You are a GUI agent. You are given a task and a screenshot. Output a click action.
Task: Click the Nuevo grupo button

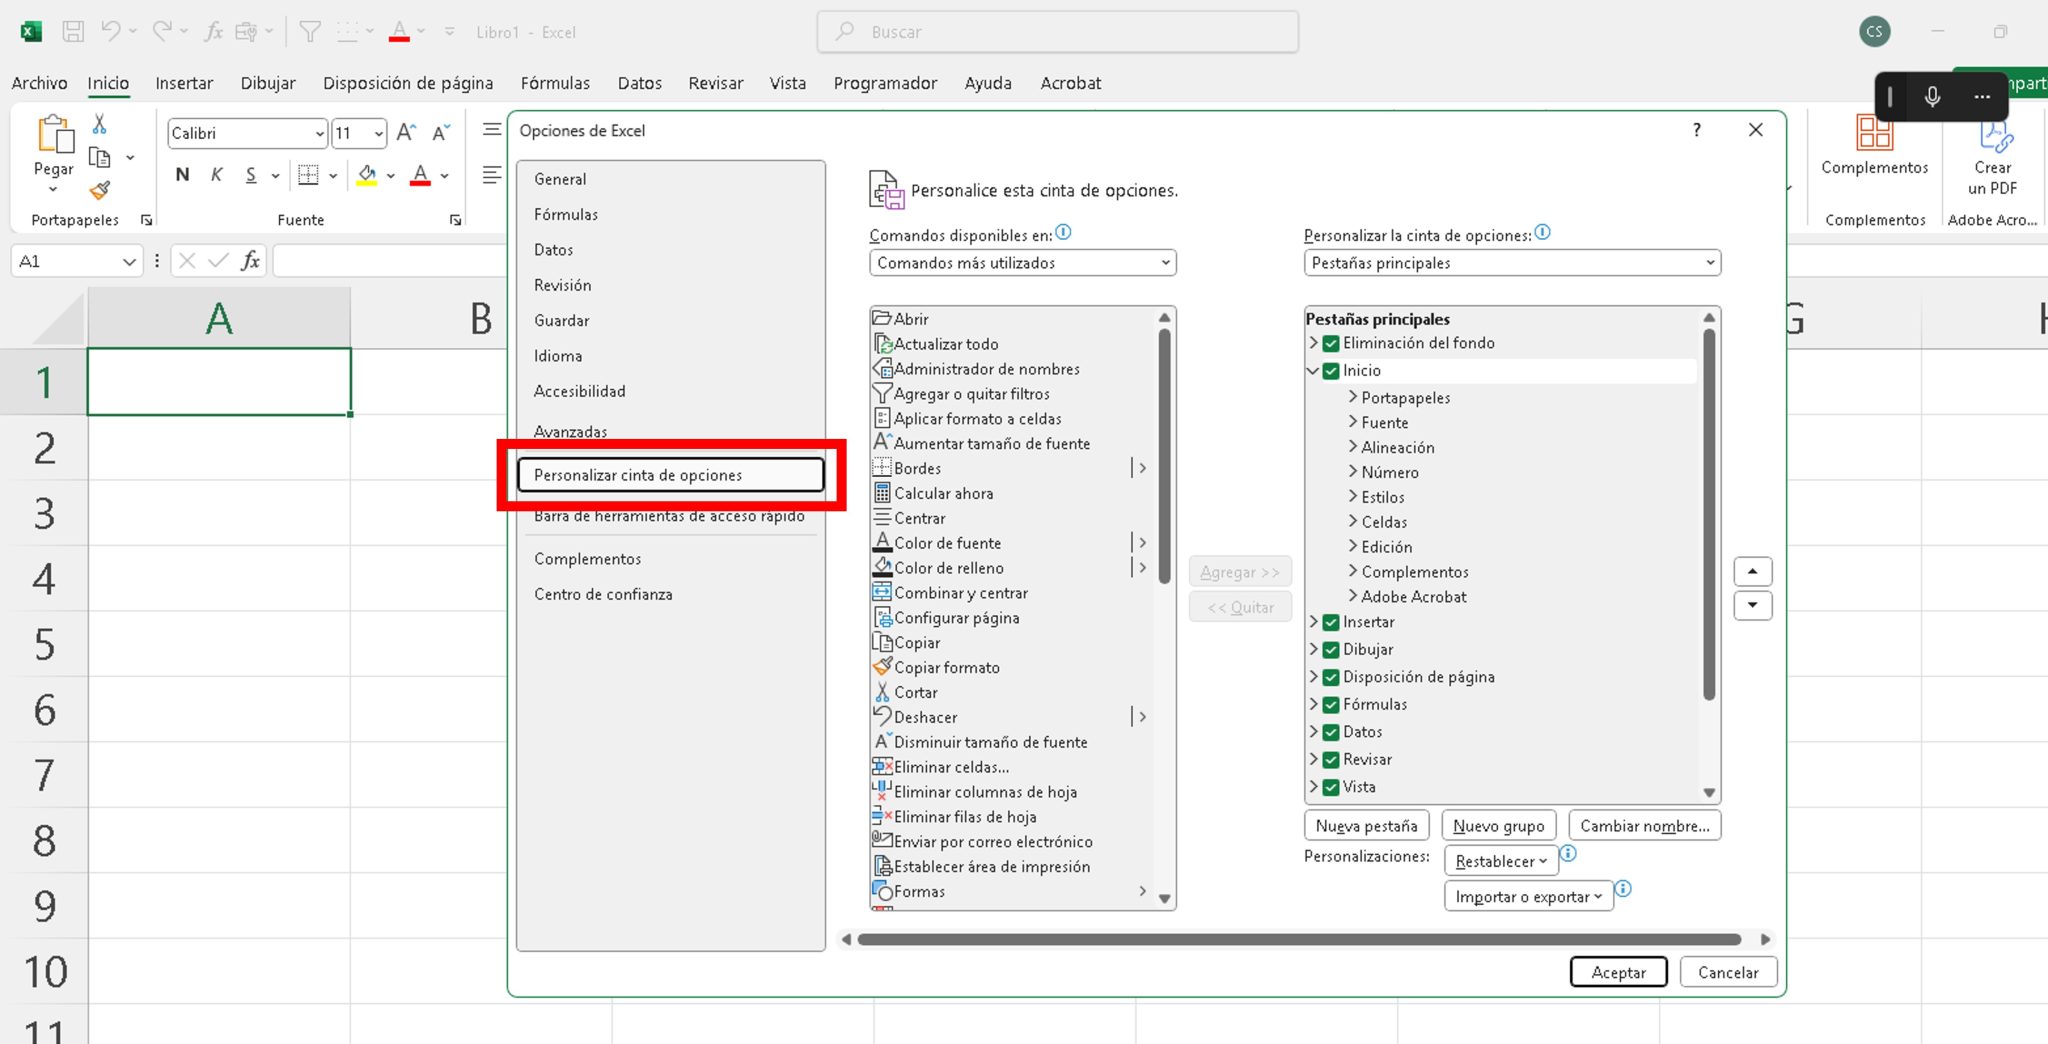1498,826
